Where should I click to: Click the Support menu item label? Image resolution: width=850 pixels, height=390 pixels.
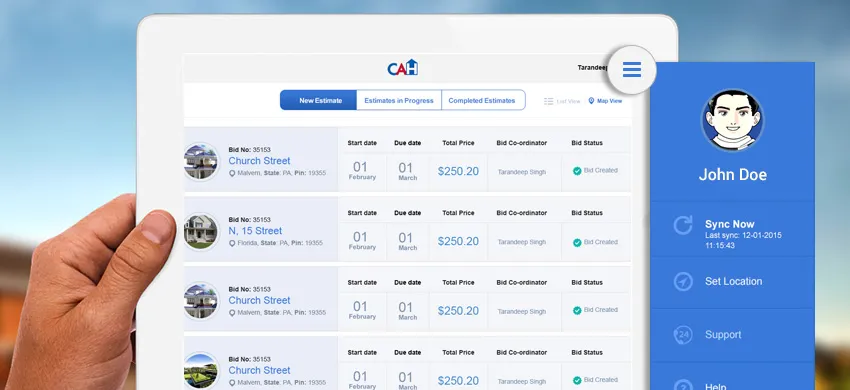pyautogui.click(x=723, y=335)
